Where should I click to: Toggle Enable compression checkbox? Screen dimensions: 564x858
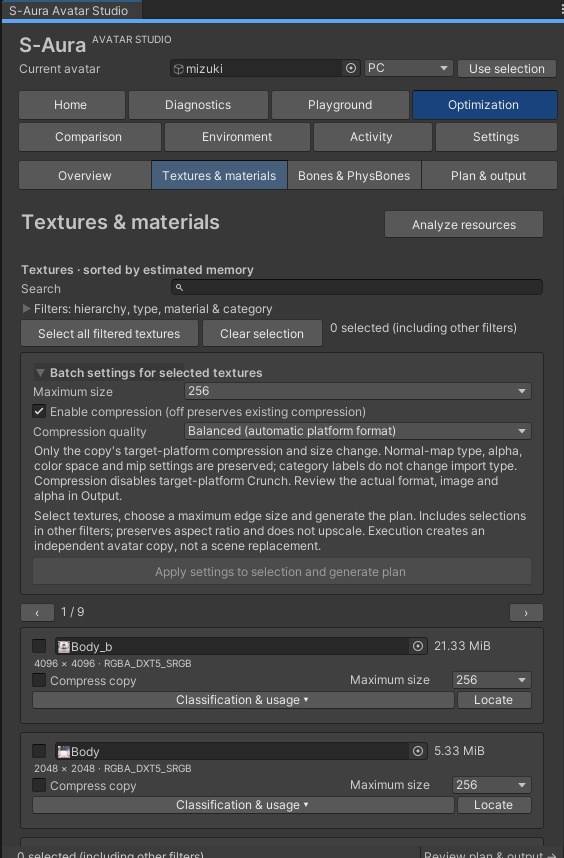click(39, 411)
